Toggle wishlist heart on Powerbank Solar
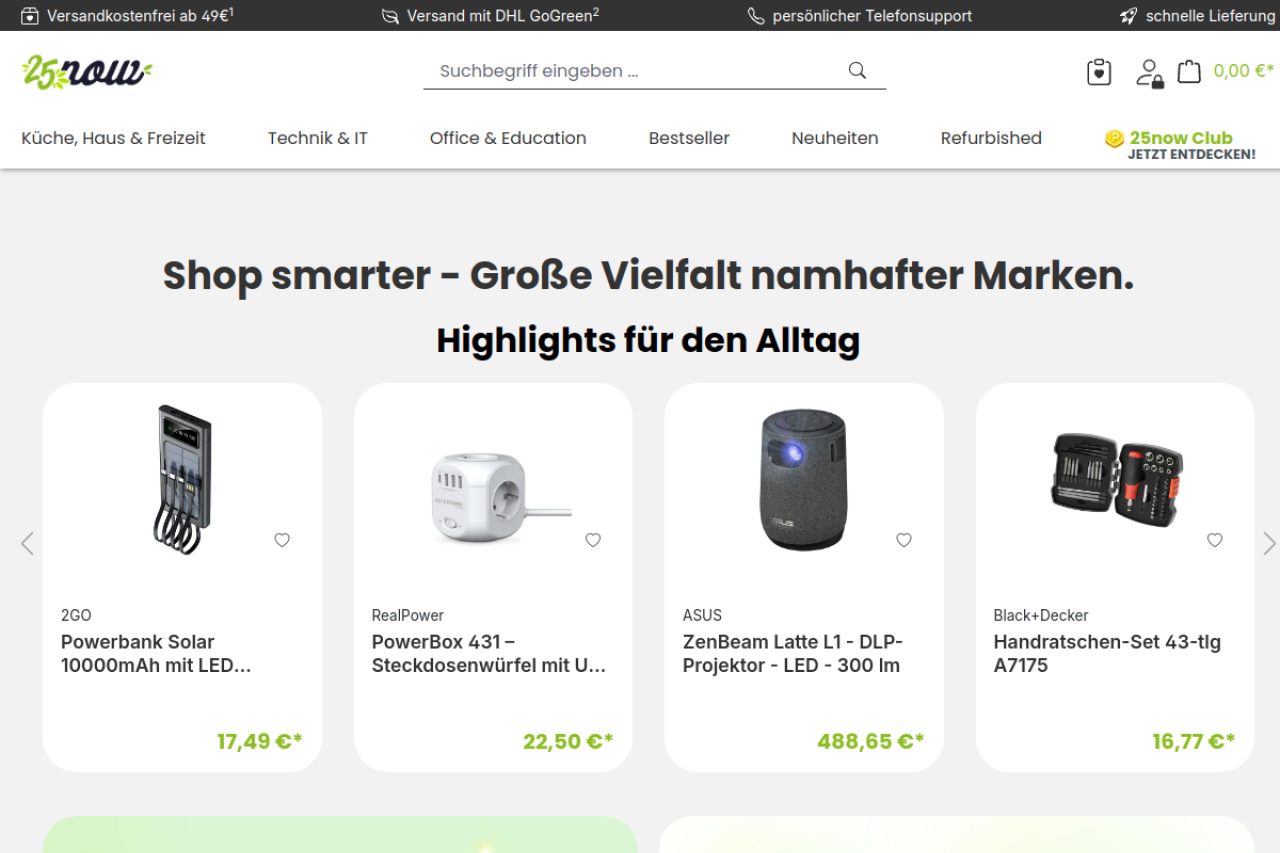 coord(282,540)
